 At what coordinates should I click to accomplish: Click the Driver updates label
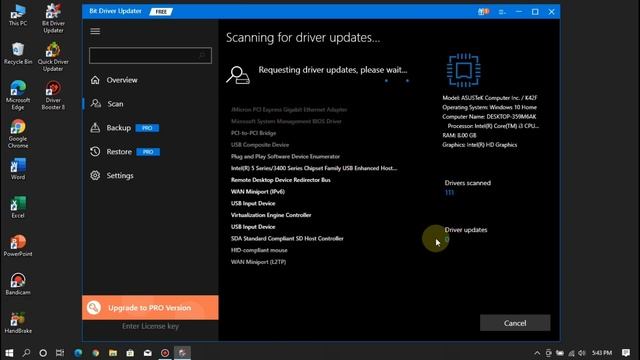pos(466,230)
